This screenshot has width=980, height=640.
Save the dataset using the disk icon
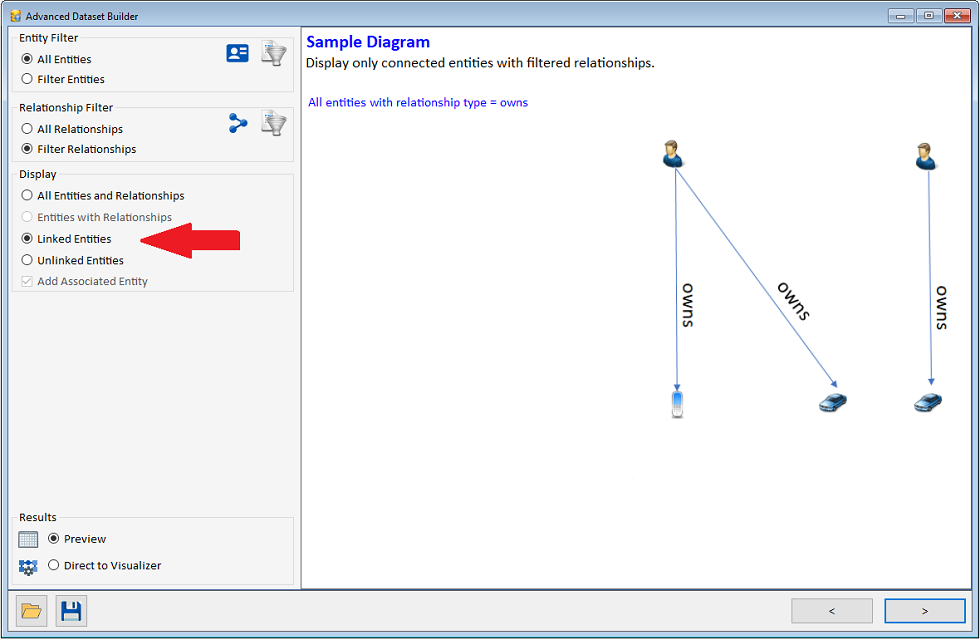click(x=70, y=610)
